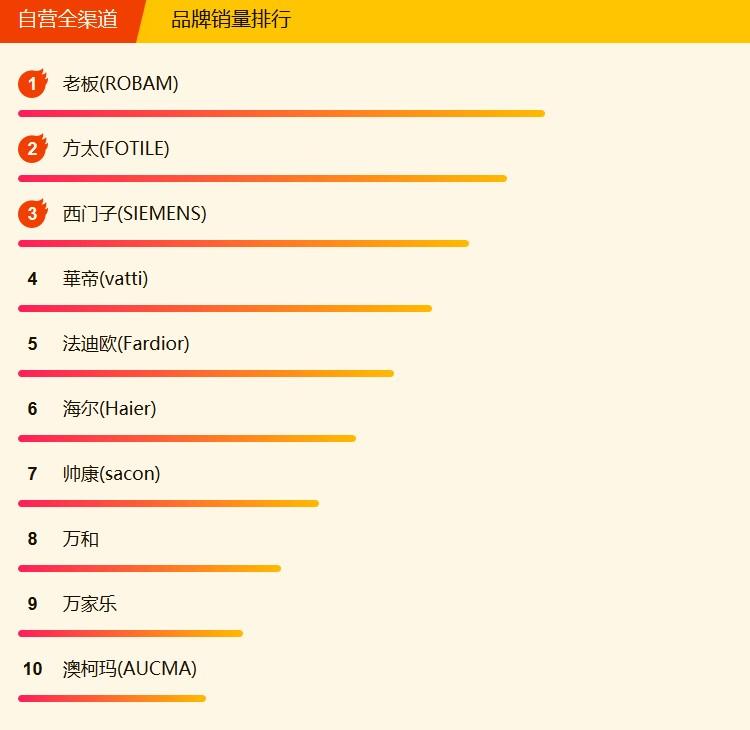Click the rank number 10 label

click(x=33, y=669)
